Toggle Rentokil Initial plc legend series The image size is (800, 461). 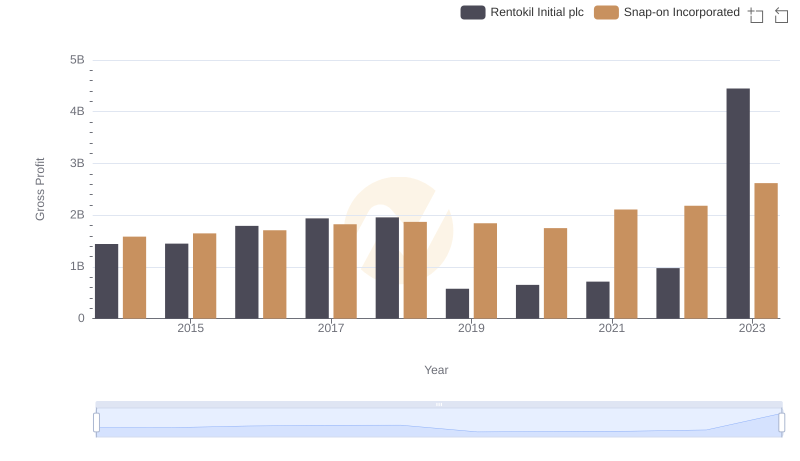tap(522, 12)
